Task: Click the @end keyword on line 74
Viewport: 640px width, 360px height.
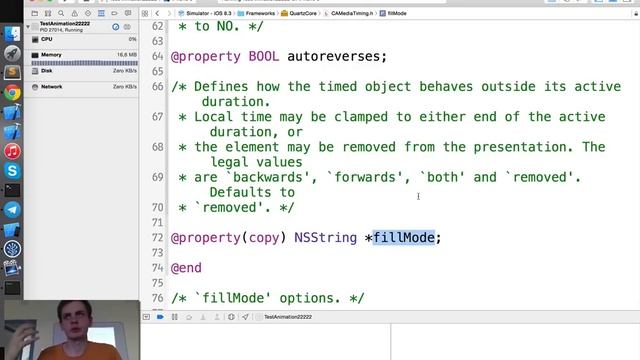Action: pyautogui.click(x=186, y=268)
